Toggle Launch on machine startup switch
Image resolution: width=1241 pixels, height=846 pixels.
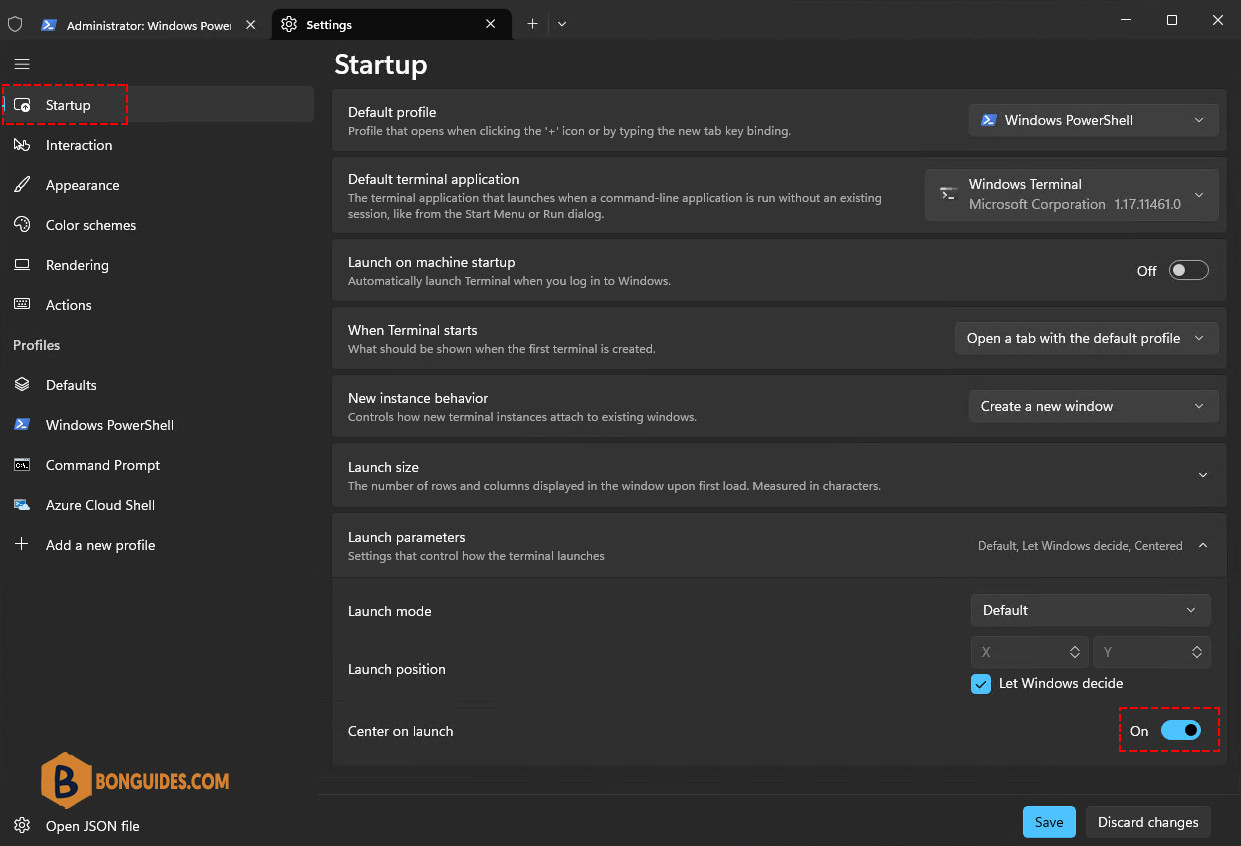point(1188,271)
